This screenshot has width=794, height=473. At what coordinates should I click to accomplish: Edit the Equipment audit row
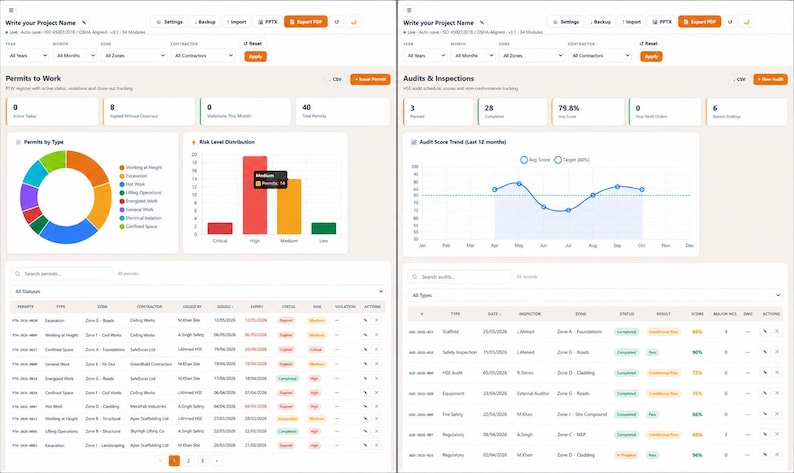[765, 393]
